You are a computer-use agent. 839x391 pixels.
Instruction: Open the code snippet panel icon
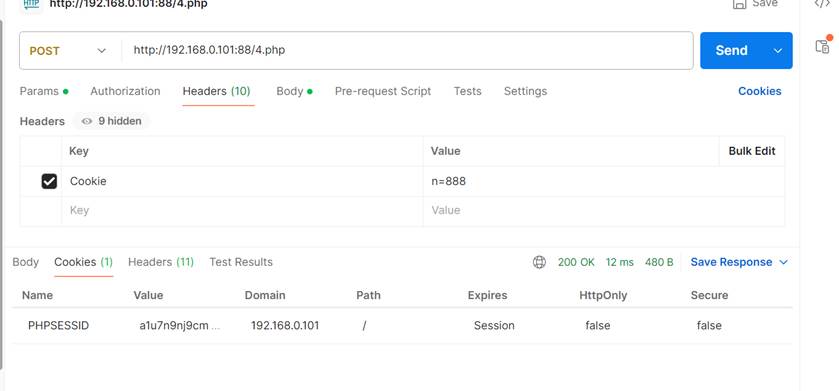[822, 3]
